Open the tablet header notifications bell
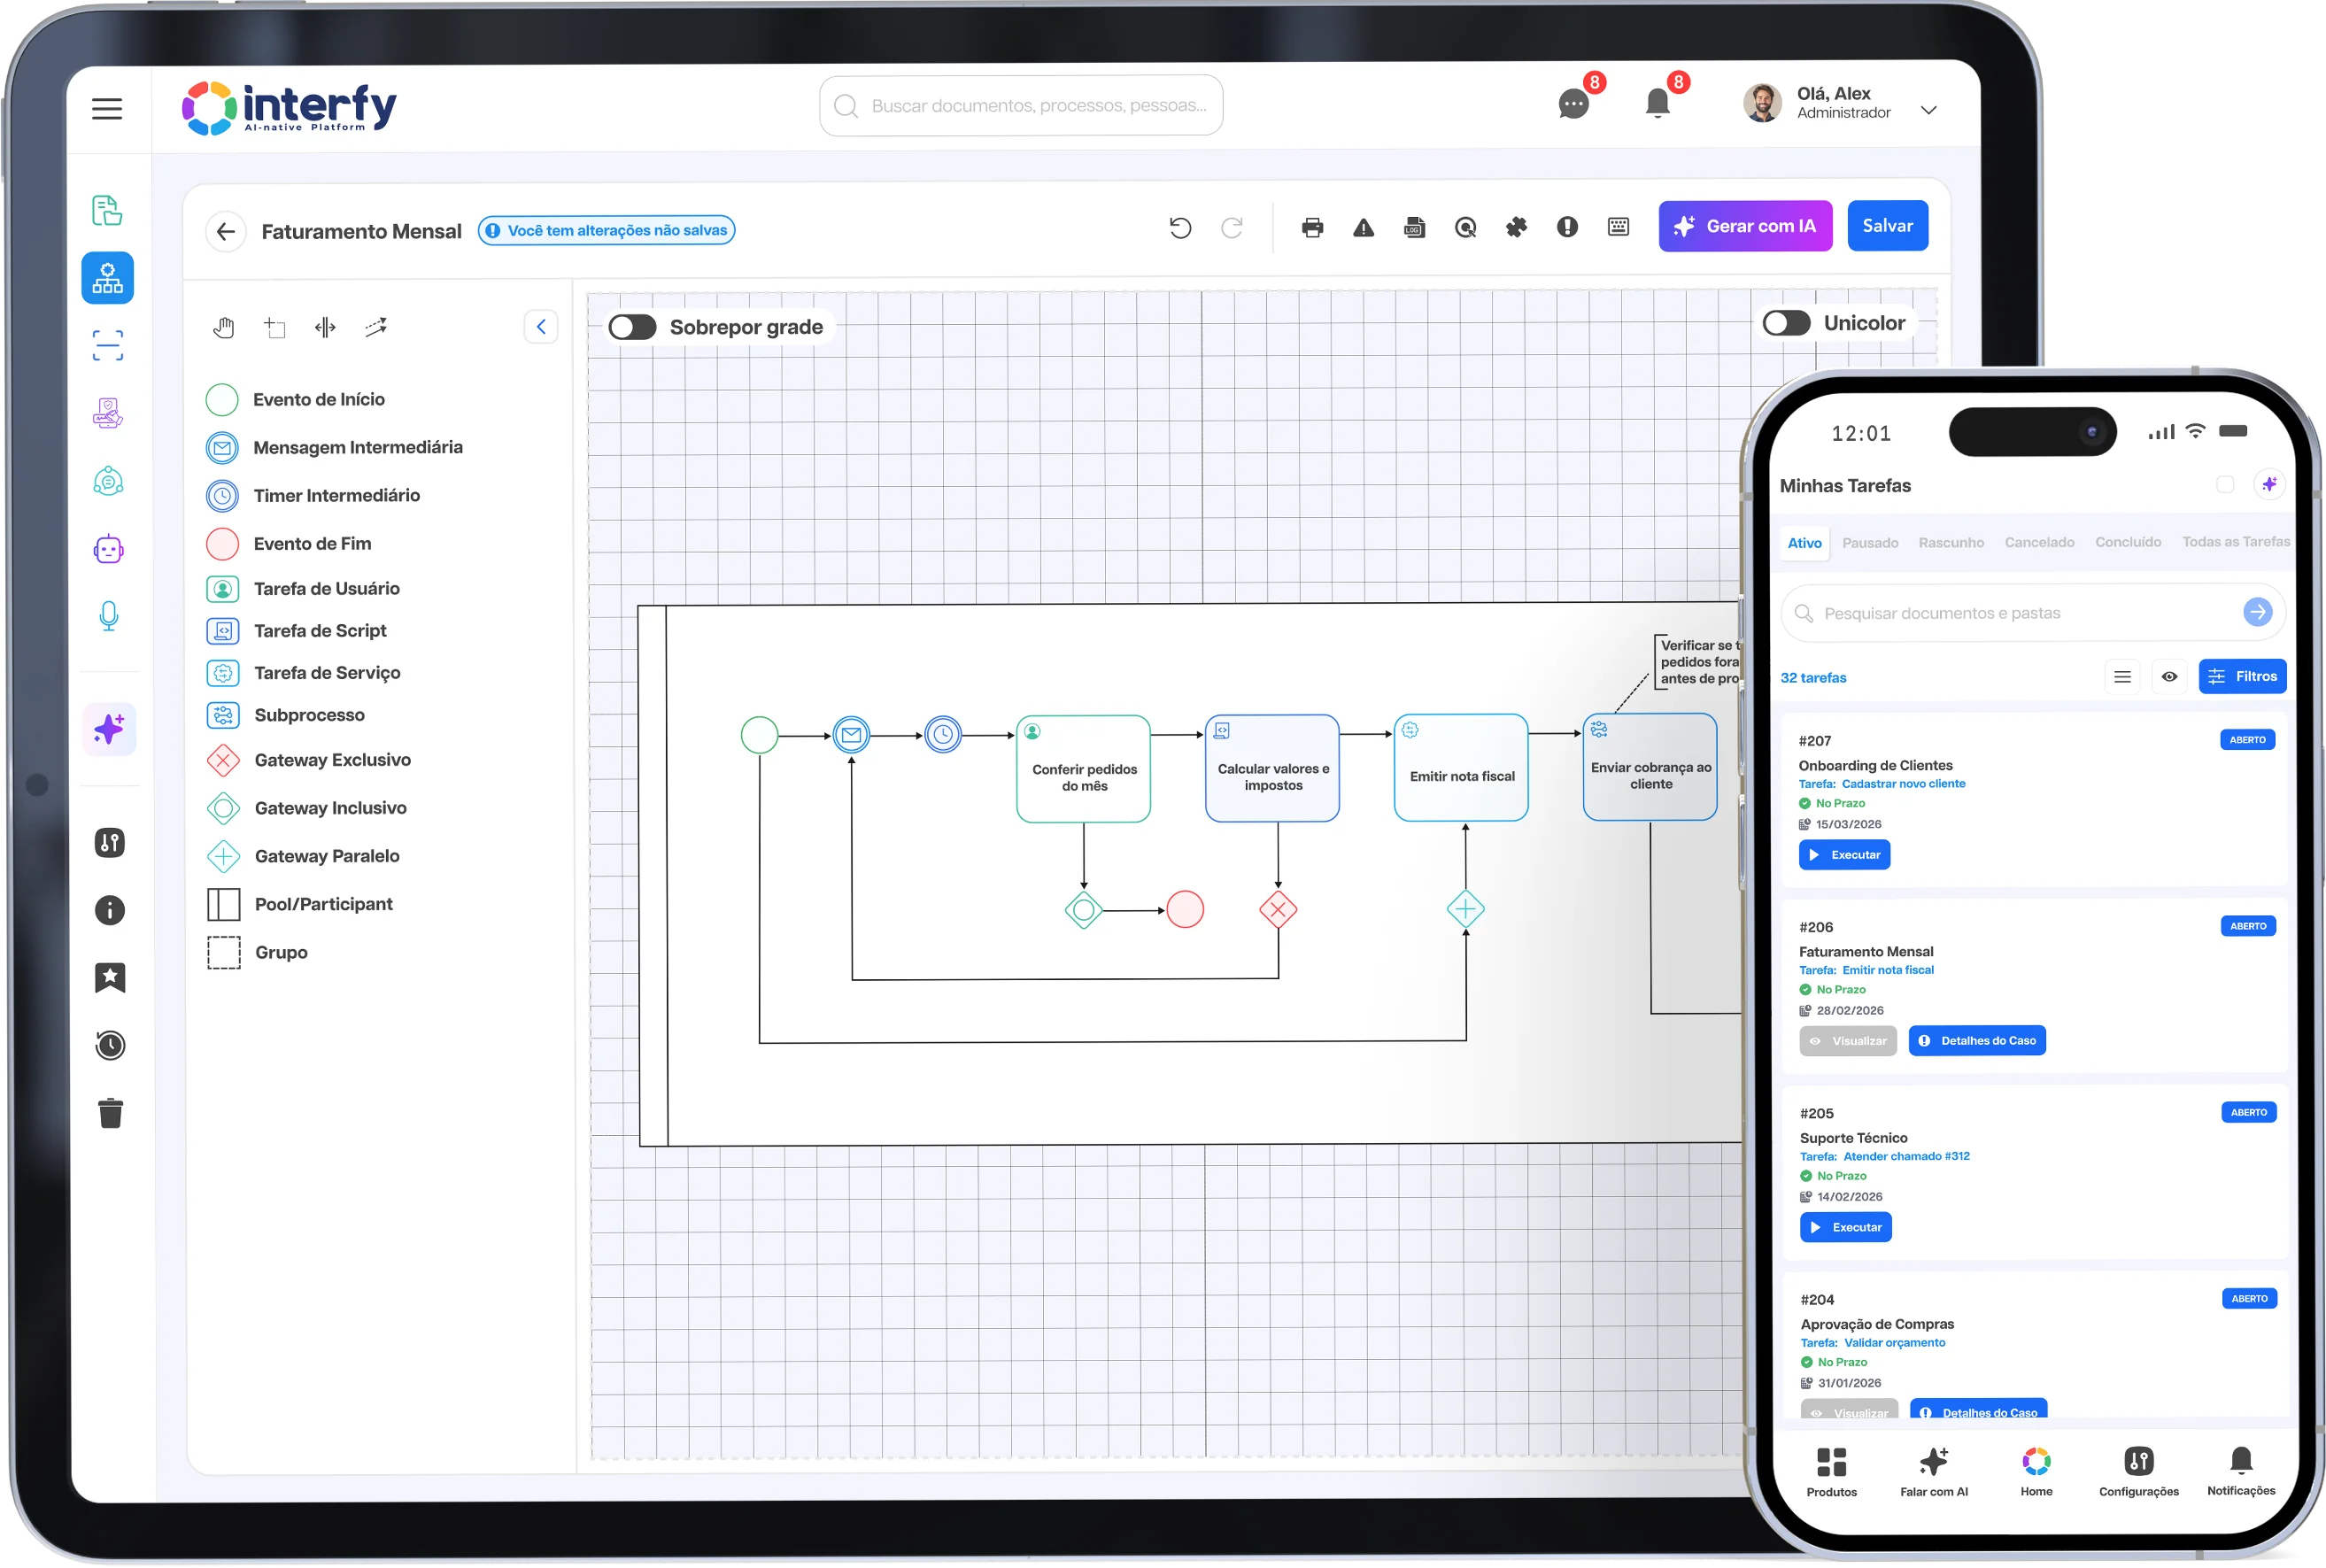Screen dimensions: 2326x1568 pyautogui.click(x=1657, y=104)
